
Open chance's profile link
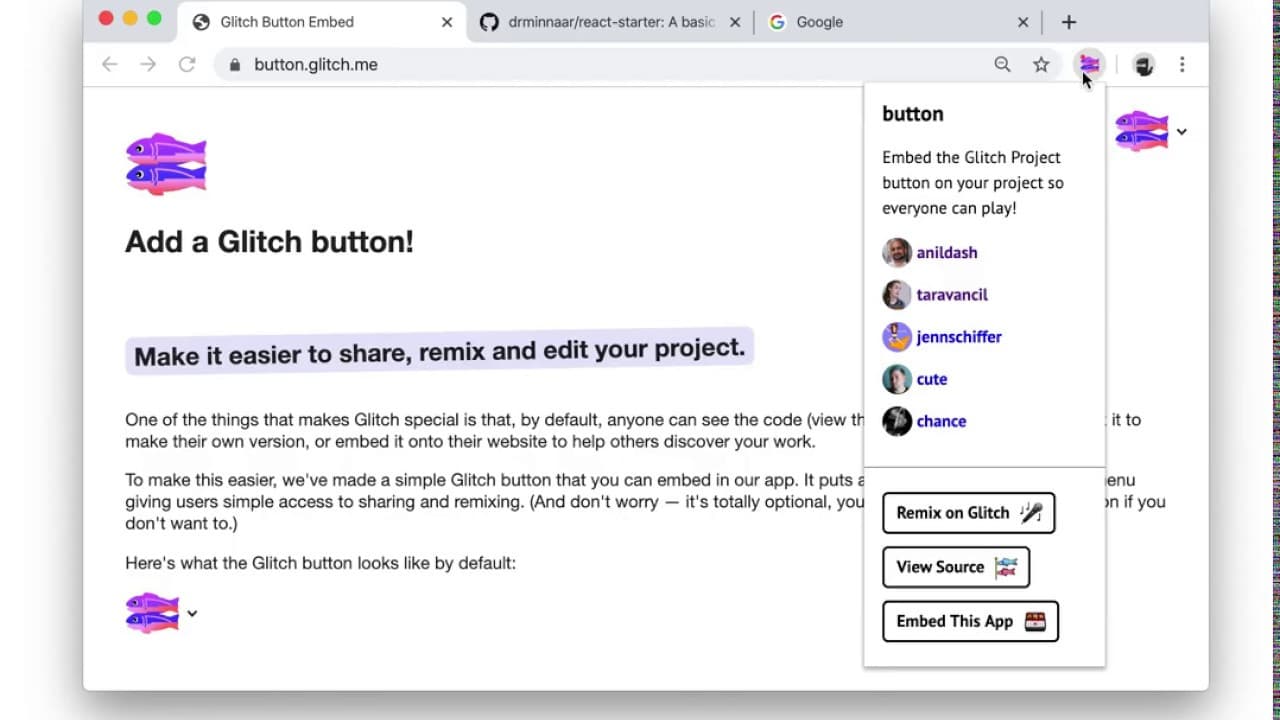click(941, 421)
